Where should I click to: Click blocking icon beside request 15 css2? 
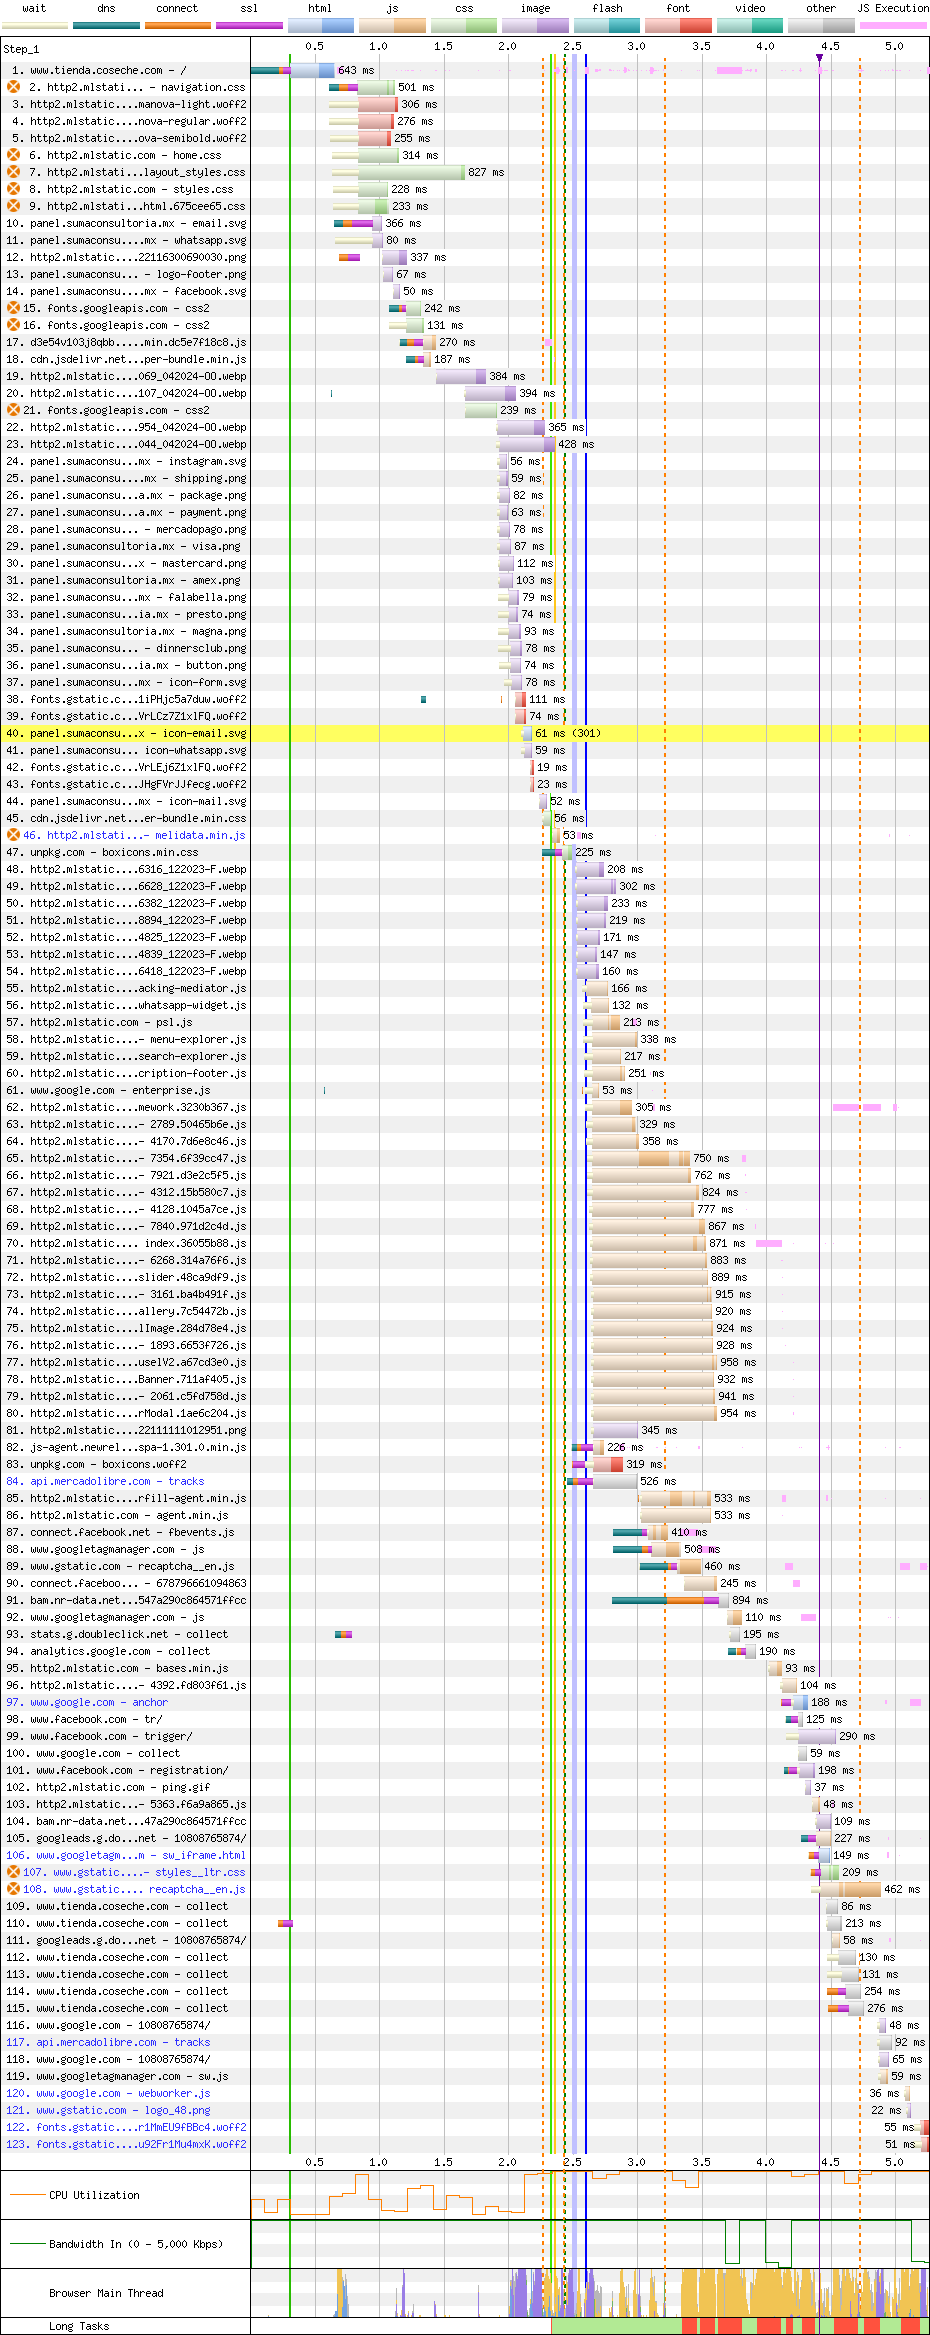coord(14,308)
